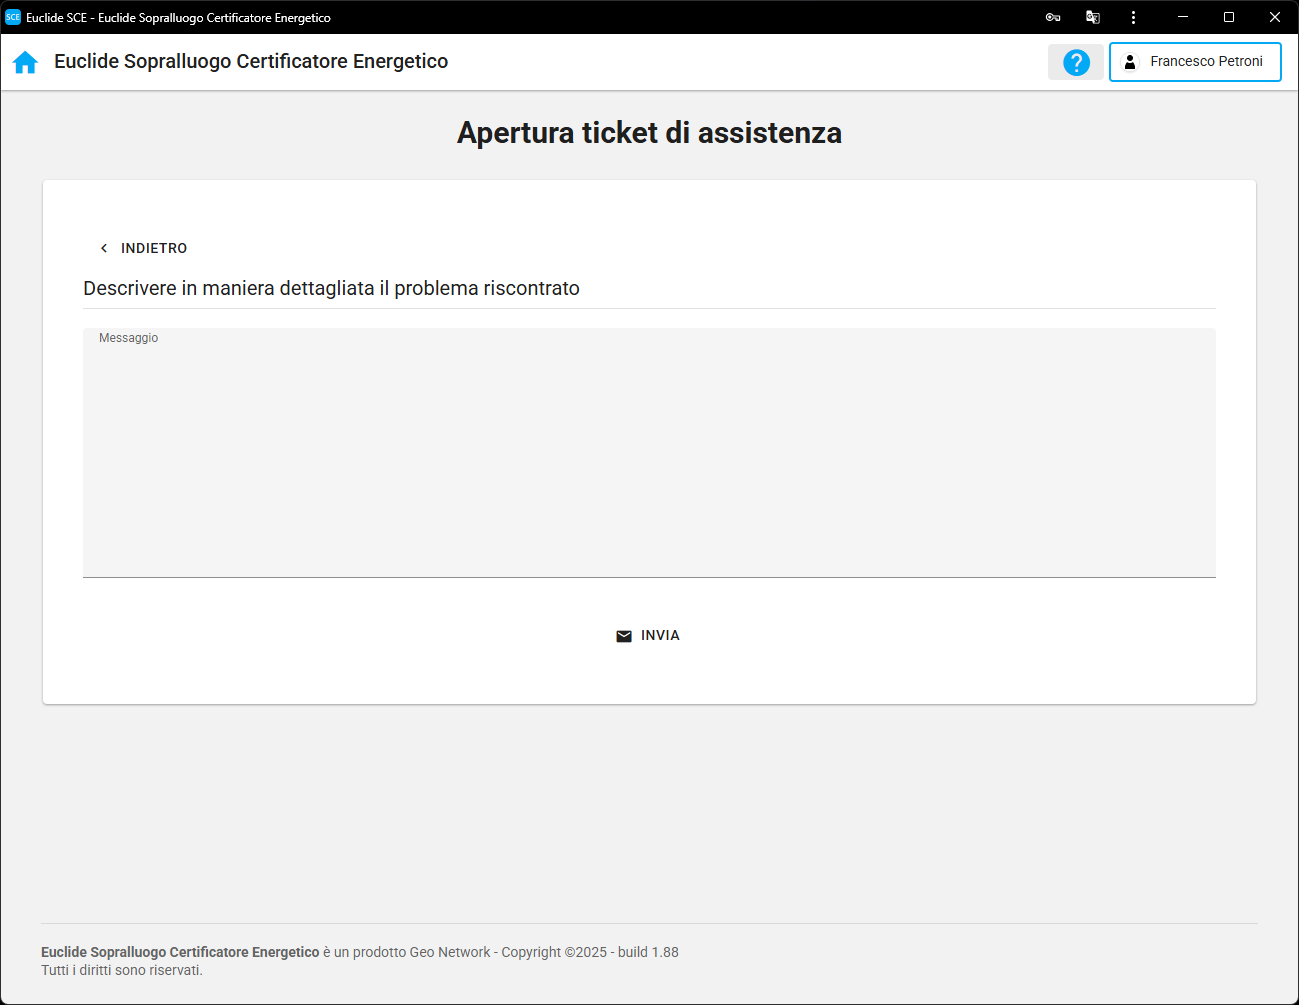The image size is (1299, 1005).
Task: Click the Descrivere in maniera dettagliata instruction text
Action: point(331,288)
